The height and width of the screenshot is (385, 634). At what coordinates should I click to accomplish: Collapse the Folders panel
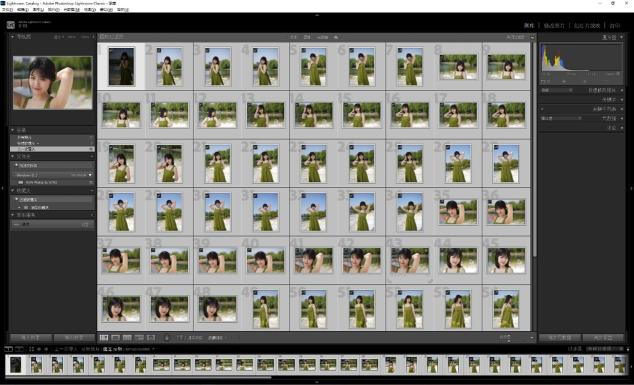click(13, 156)
